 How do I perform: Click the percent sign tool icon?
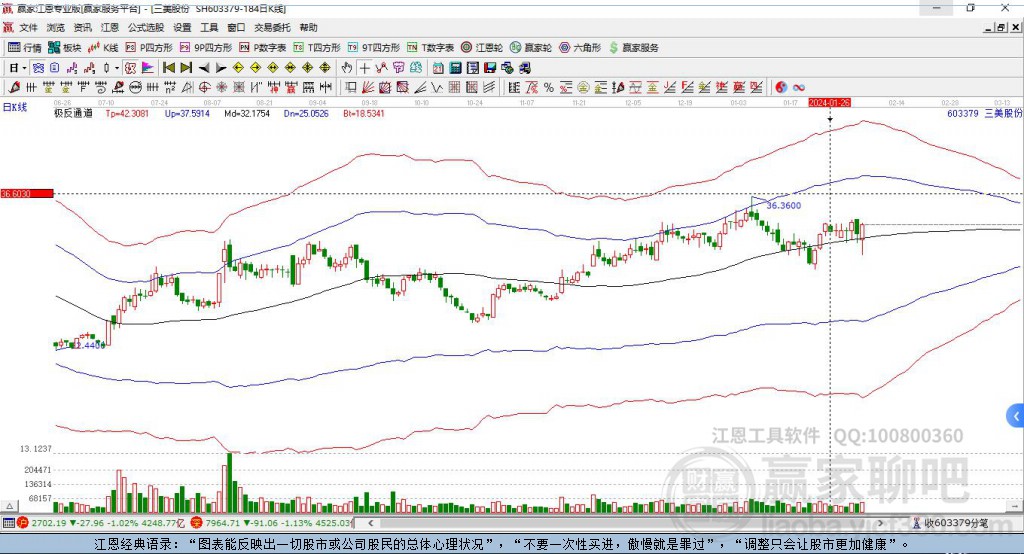[x=549, y=88]
